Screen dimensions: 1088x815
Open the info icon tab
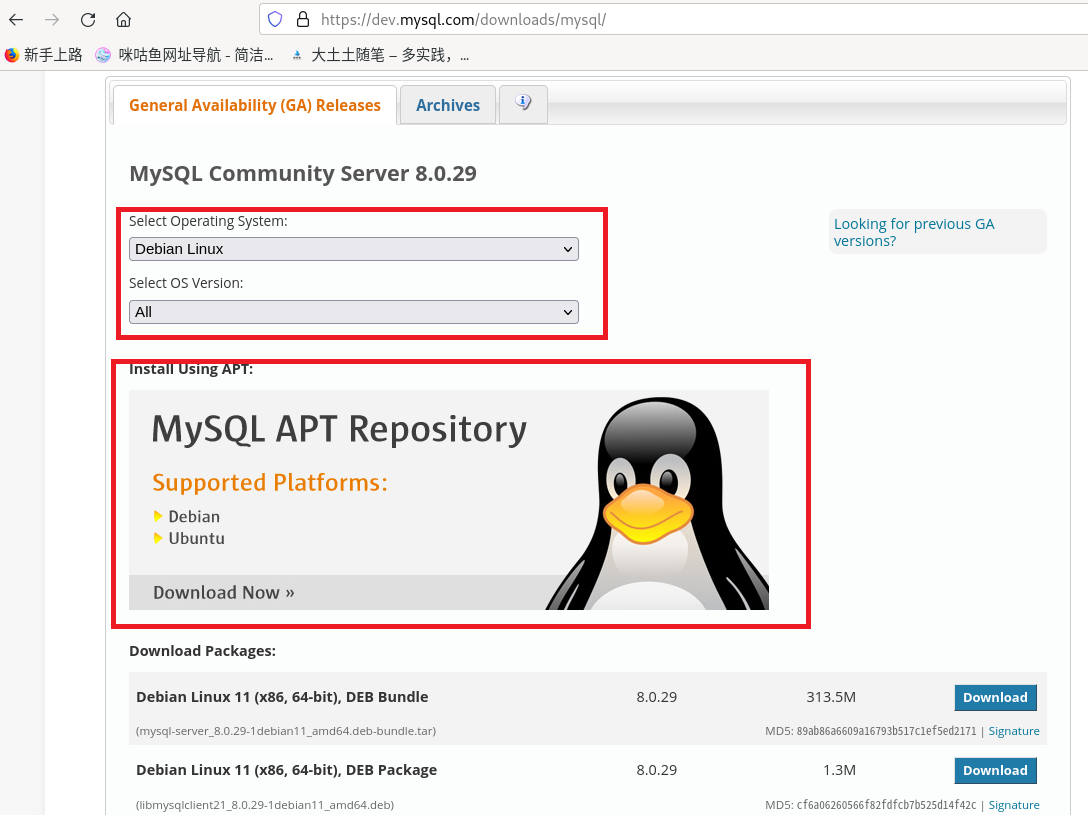523,104
